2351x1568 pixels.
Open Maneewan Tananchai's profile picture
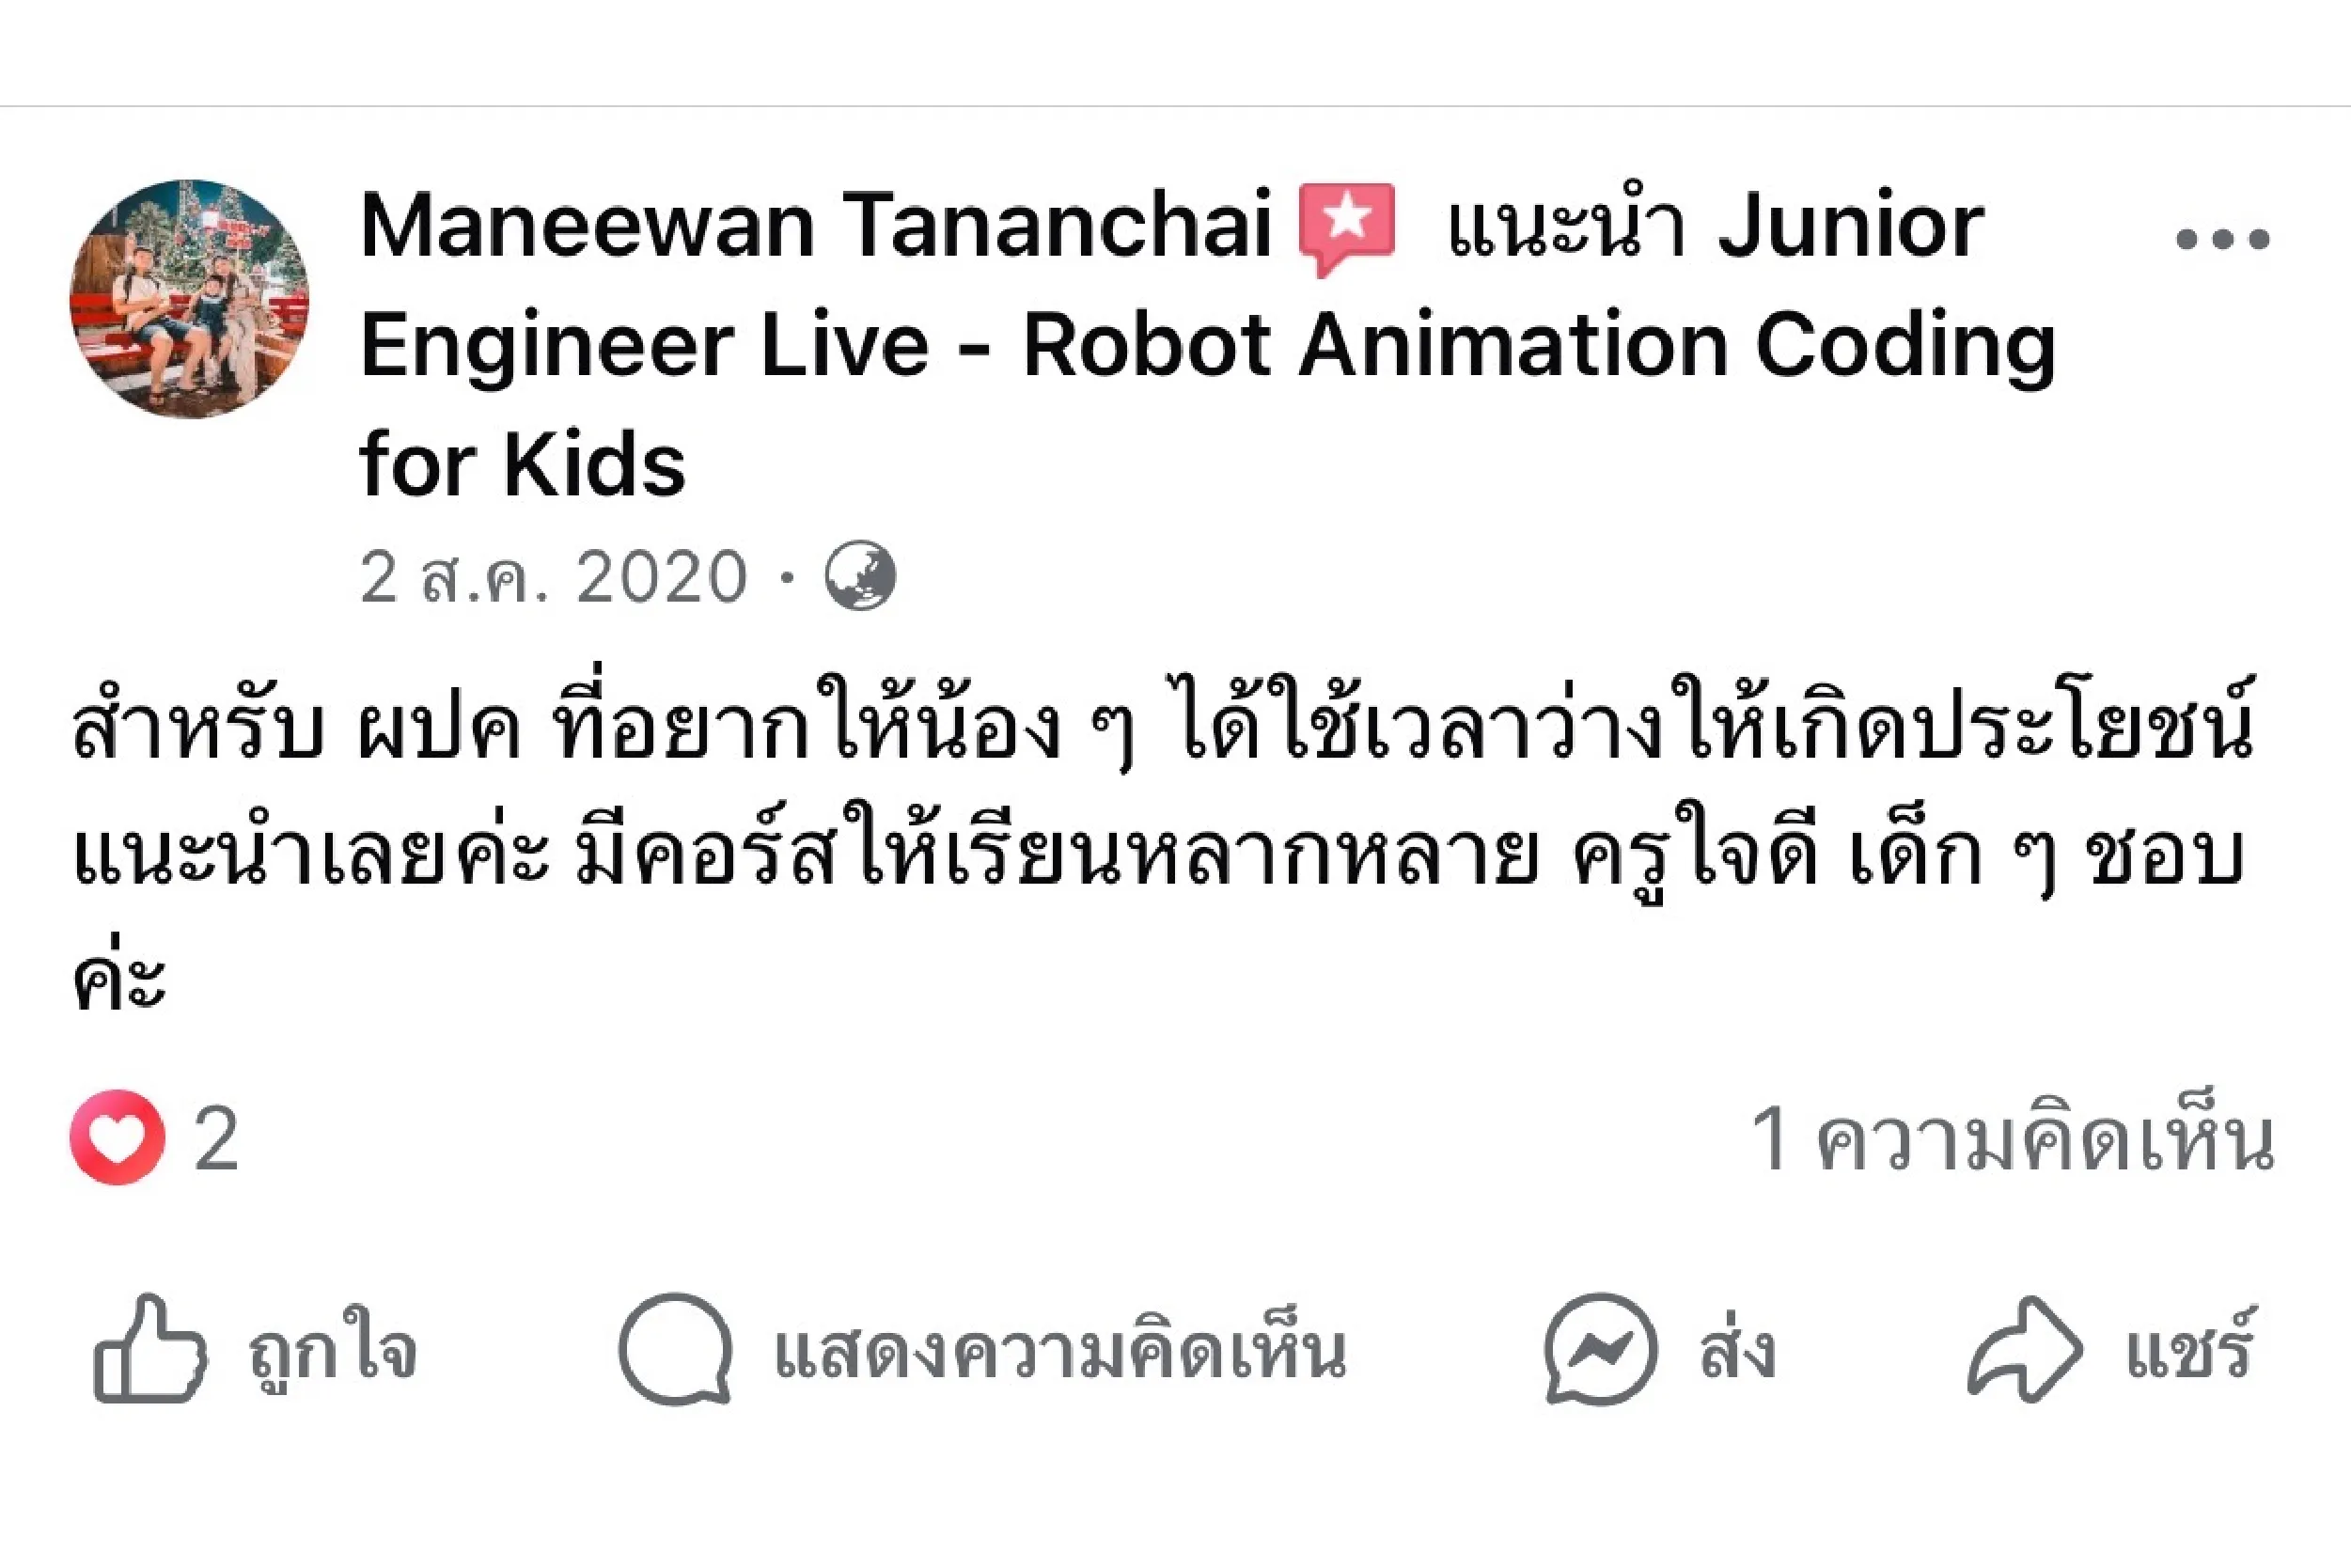[189, 299]
